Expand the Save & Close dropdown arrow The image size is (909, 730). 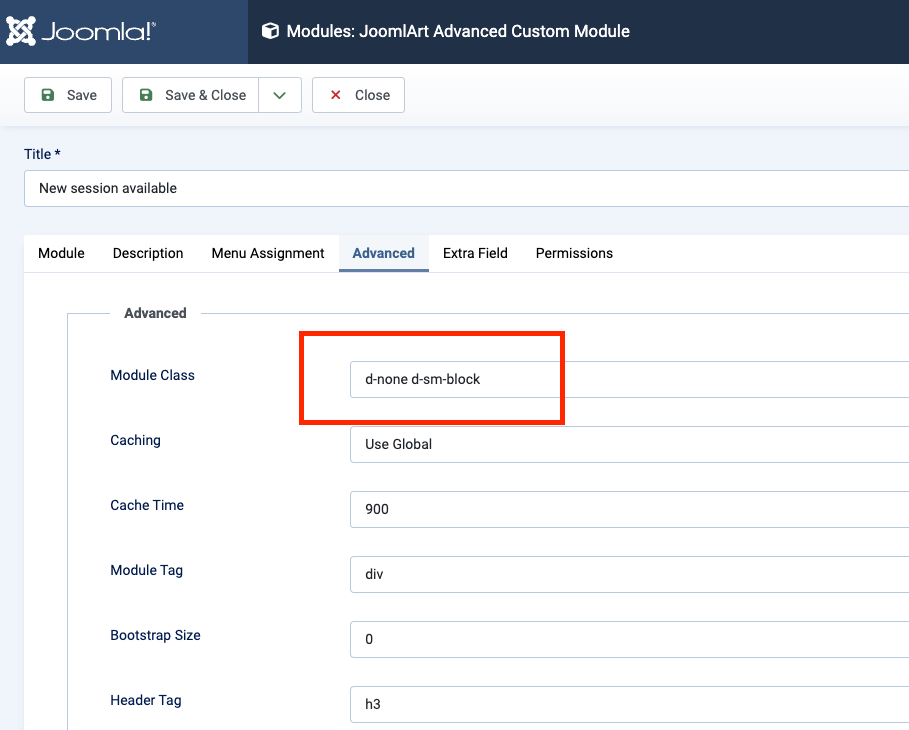[280, 95]
